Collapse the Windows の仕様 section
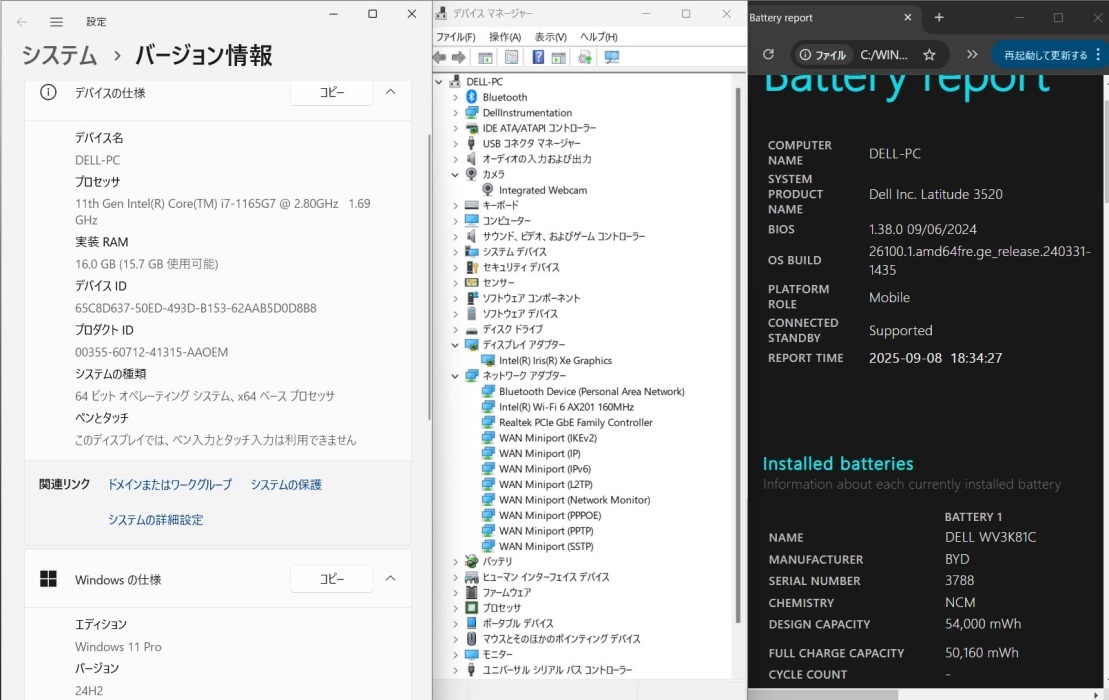This screenshot has width=1109, height=700. (391, 579)
